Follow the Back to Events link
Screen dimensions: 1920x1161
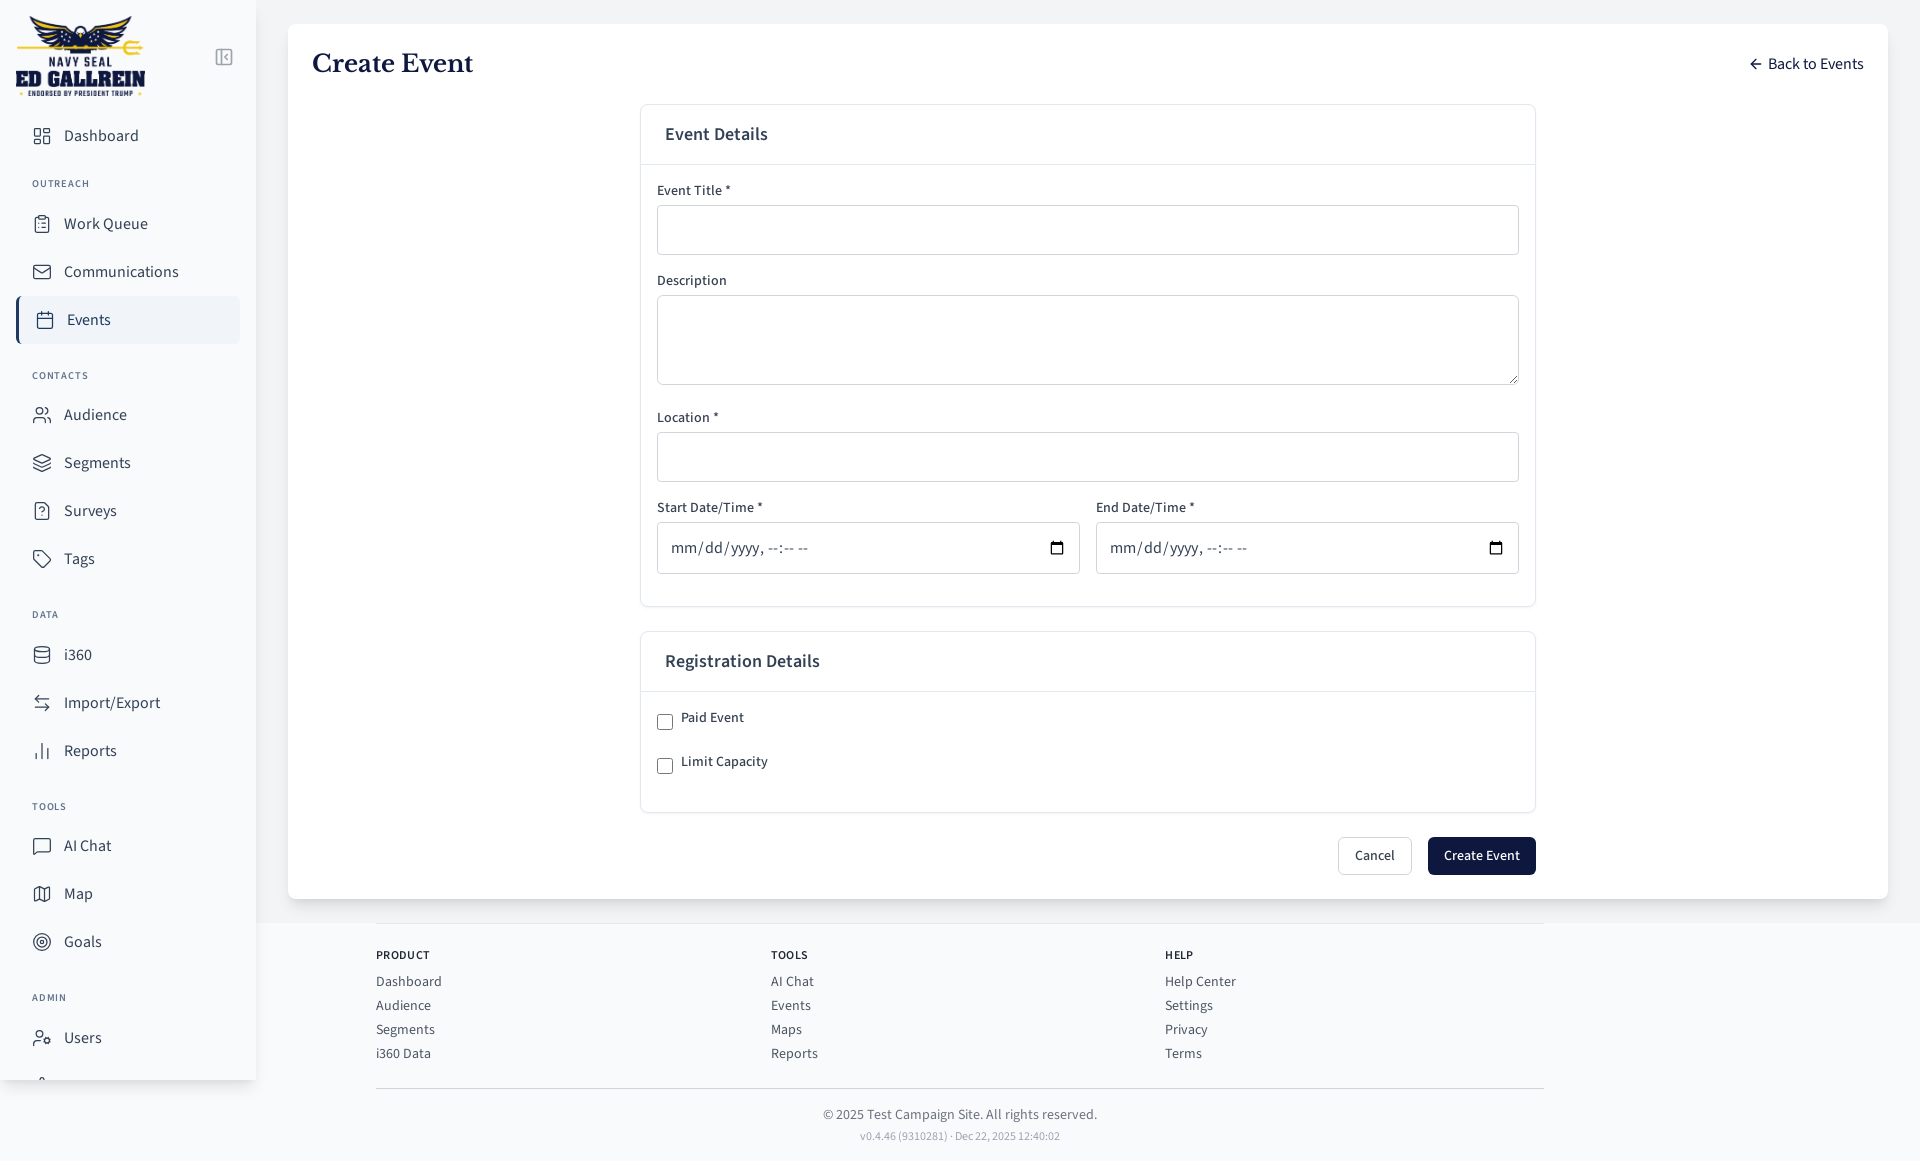(x=1806, y=64)
